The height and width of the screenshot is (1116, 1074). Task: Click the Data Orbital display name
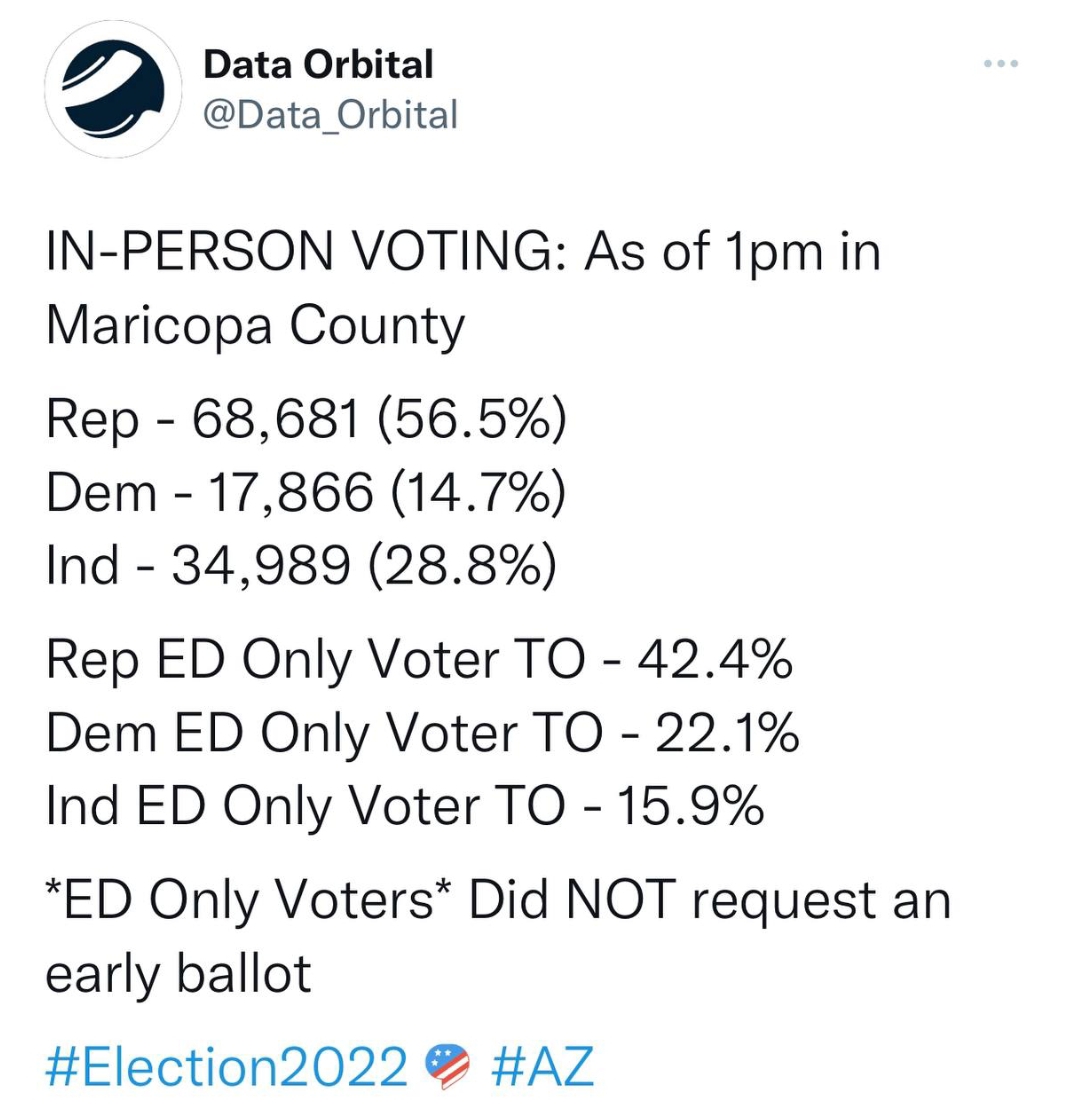[318, 65]
